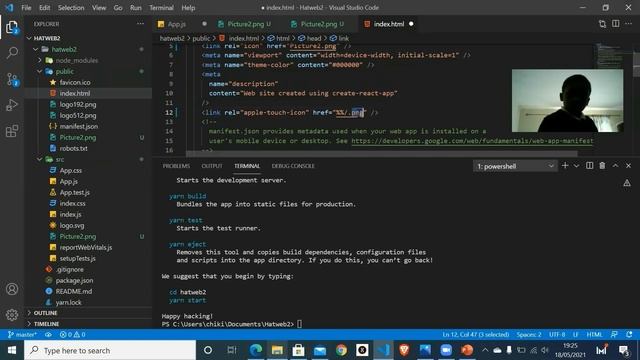Open Zoom from taskbar
Screen dimensions: 640x360
tap(446, 350)
